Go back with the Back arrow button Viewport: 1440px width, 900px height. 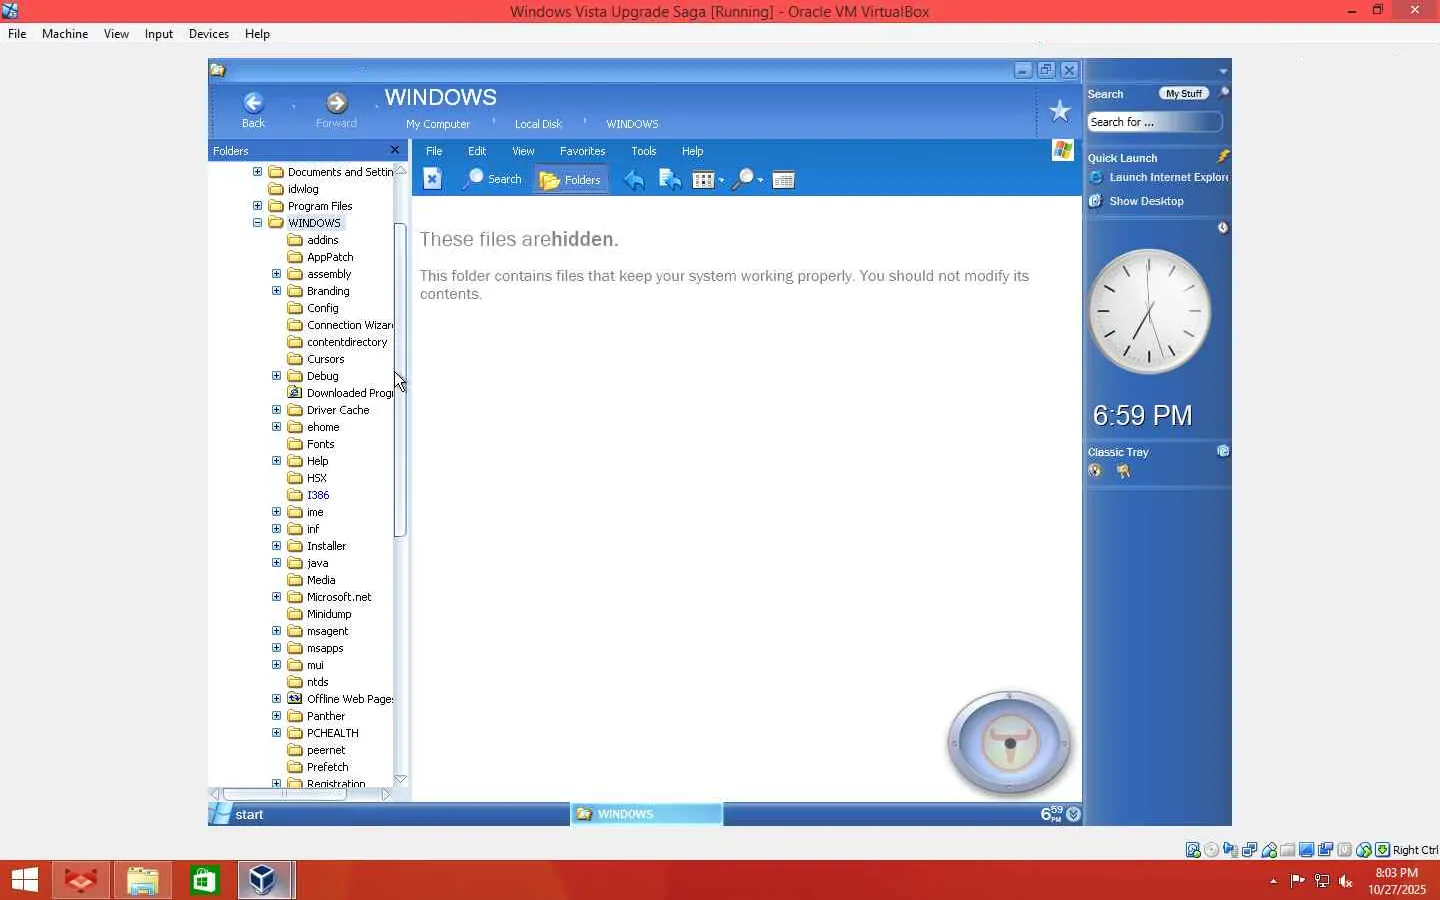click(253, 110)
